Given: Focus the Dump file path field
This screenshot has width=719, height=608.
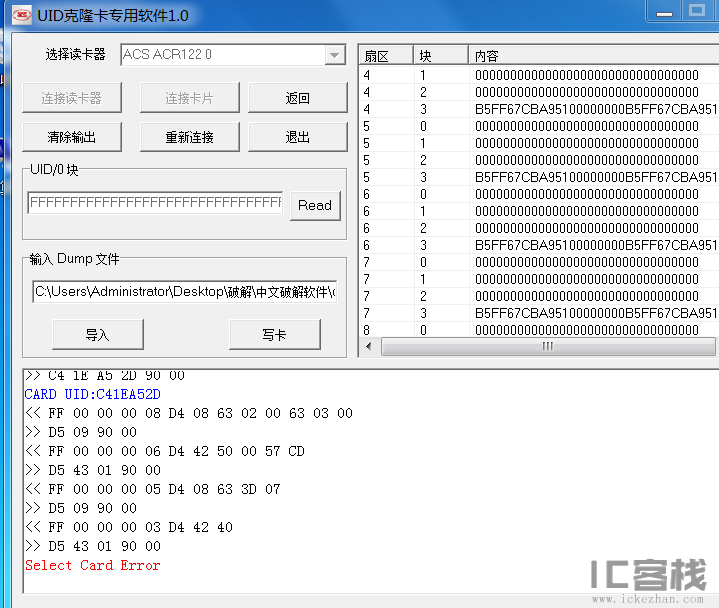Looking at the screenshot, I should (185, 292).
